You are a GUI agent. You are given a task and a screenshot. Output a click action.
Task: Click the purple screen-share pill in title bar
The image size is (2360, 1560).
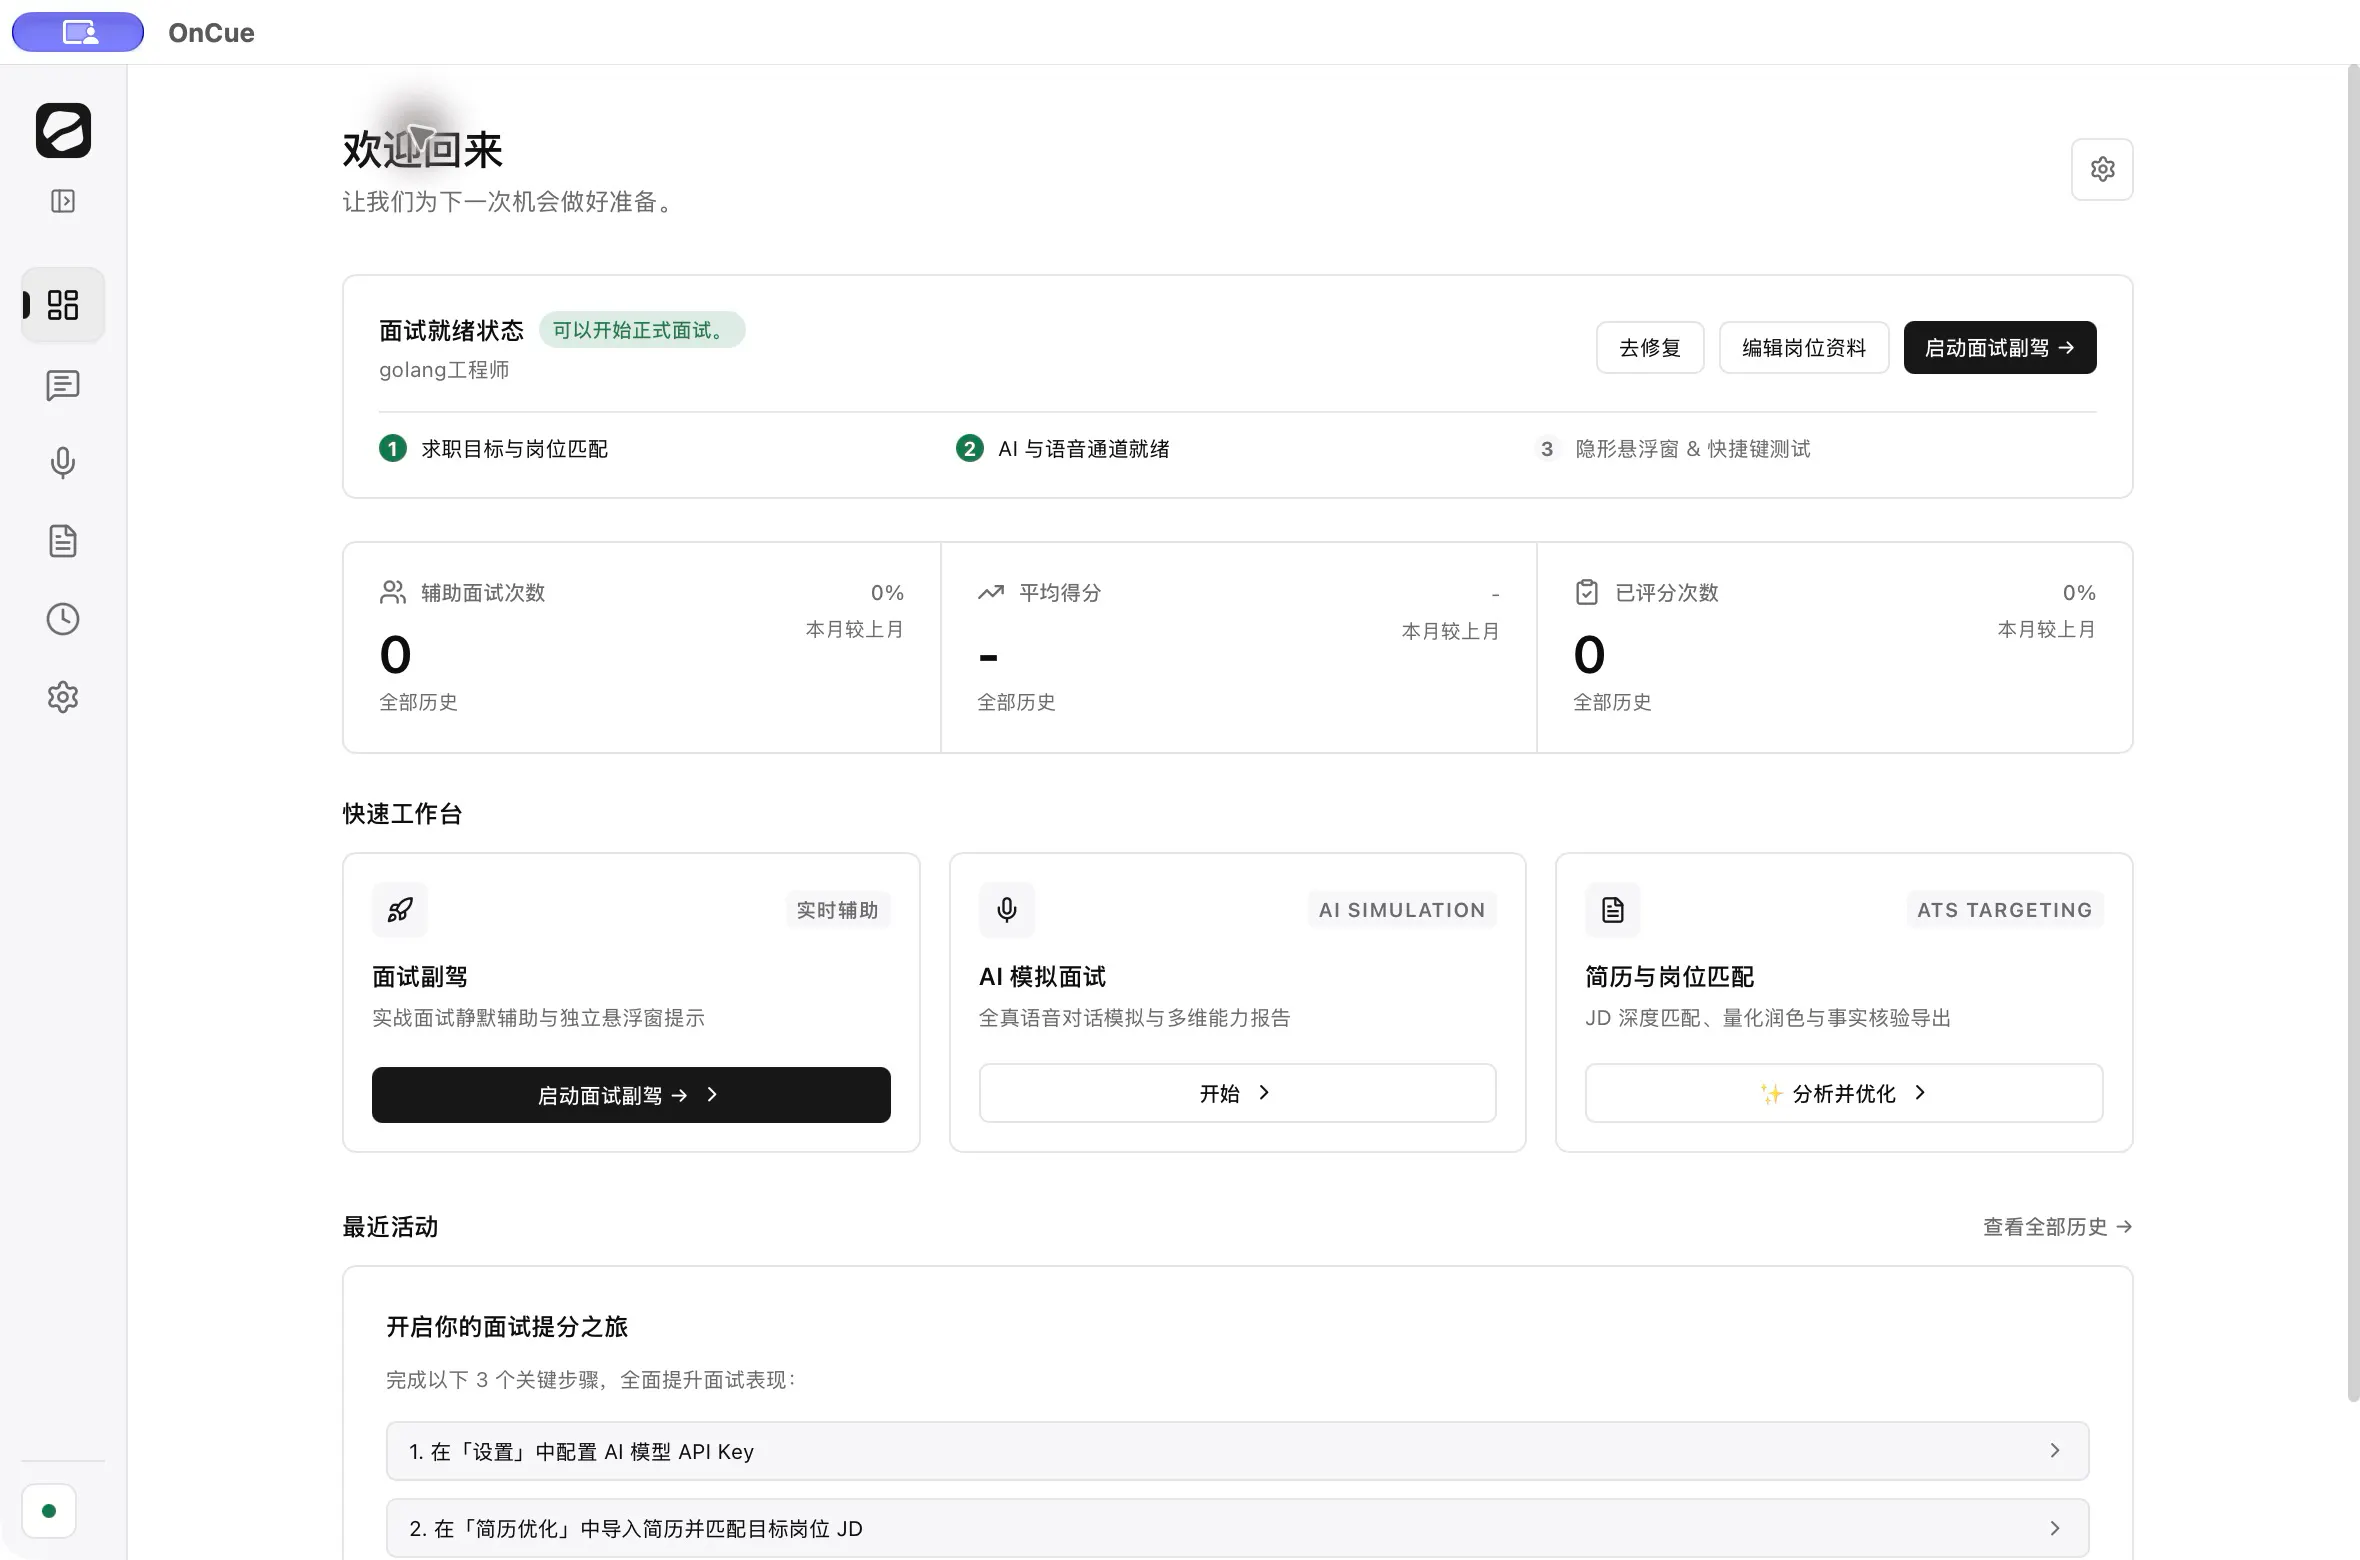tap(78, 32)
